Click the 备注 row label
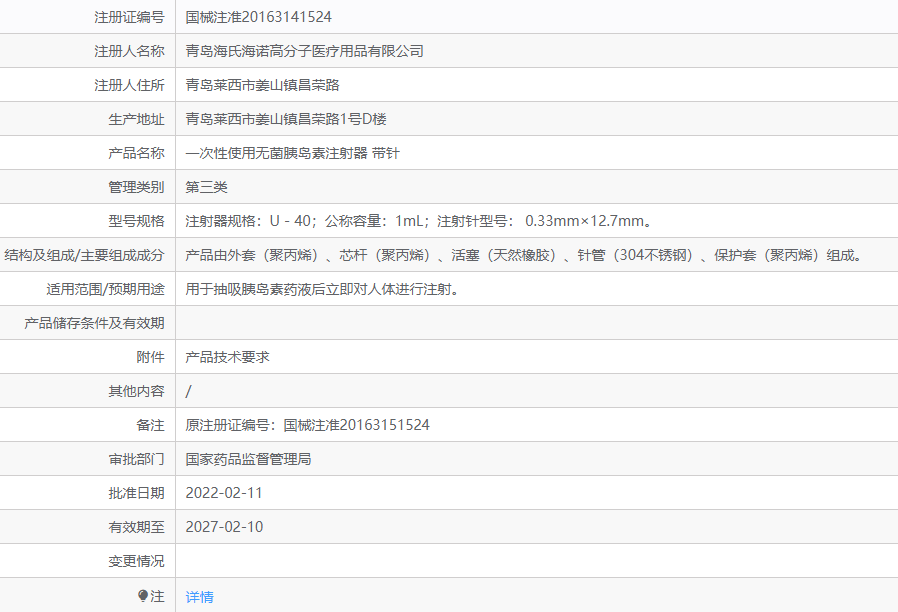The height and width of the screenshot is (612, 898). (151, 425)
